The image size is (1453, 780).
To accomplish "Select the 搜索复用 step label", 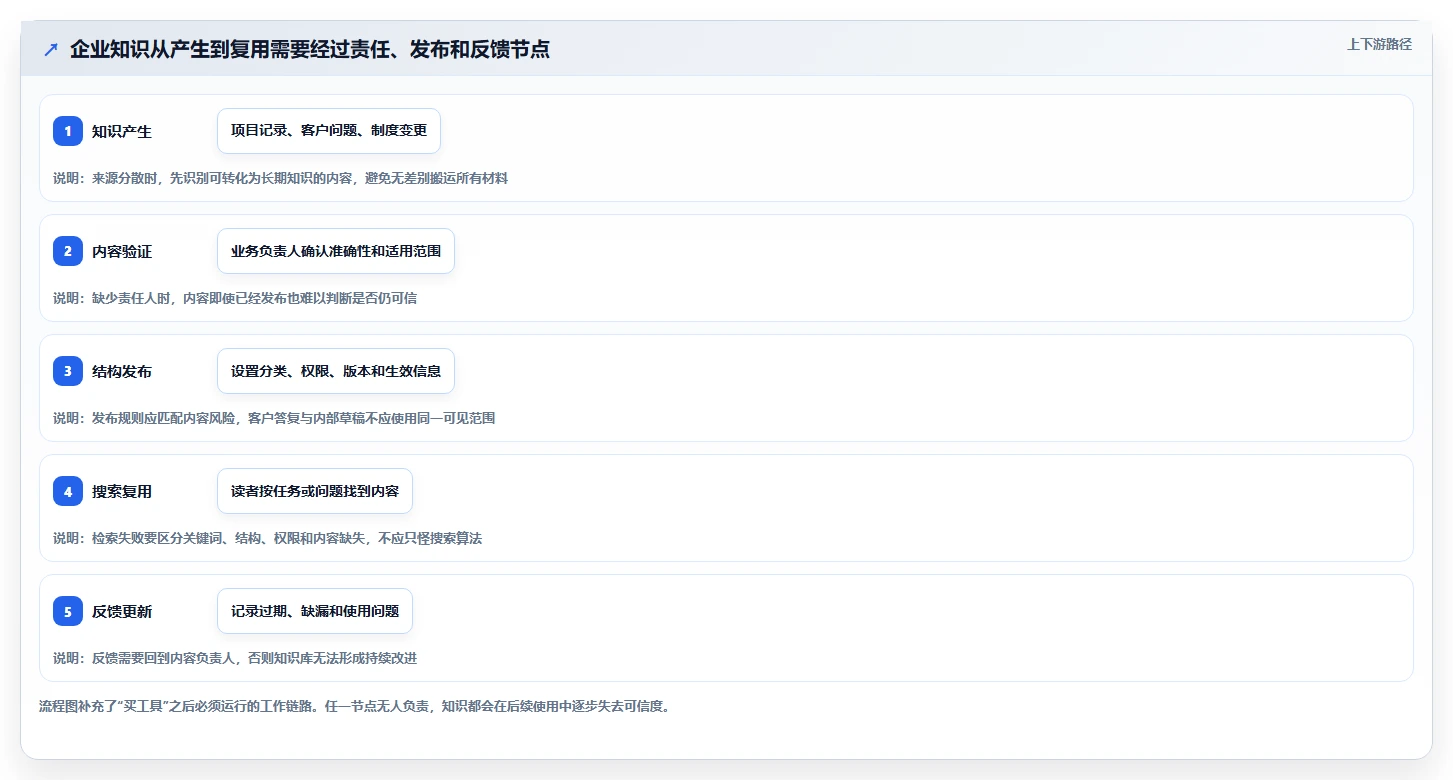I will click(122, 491).
